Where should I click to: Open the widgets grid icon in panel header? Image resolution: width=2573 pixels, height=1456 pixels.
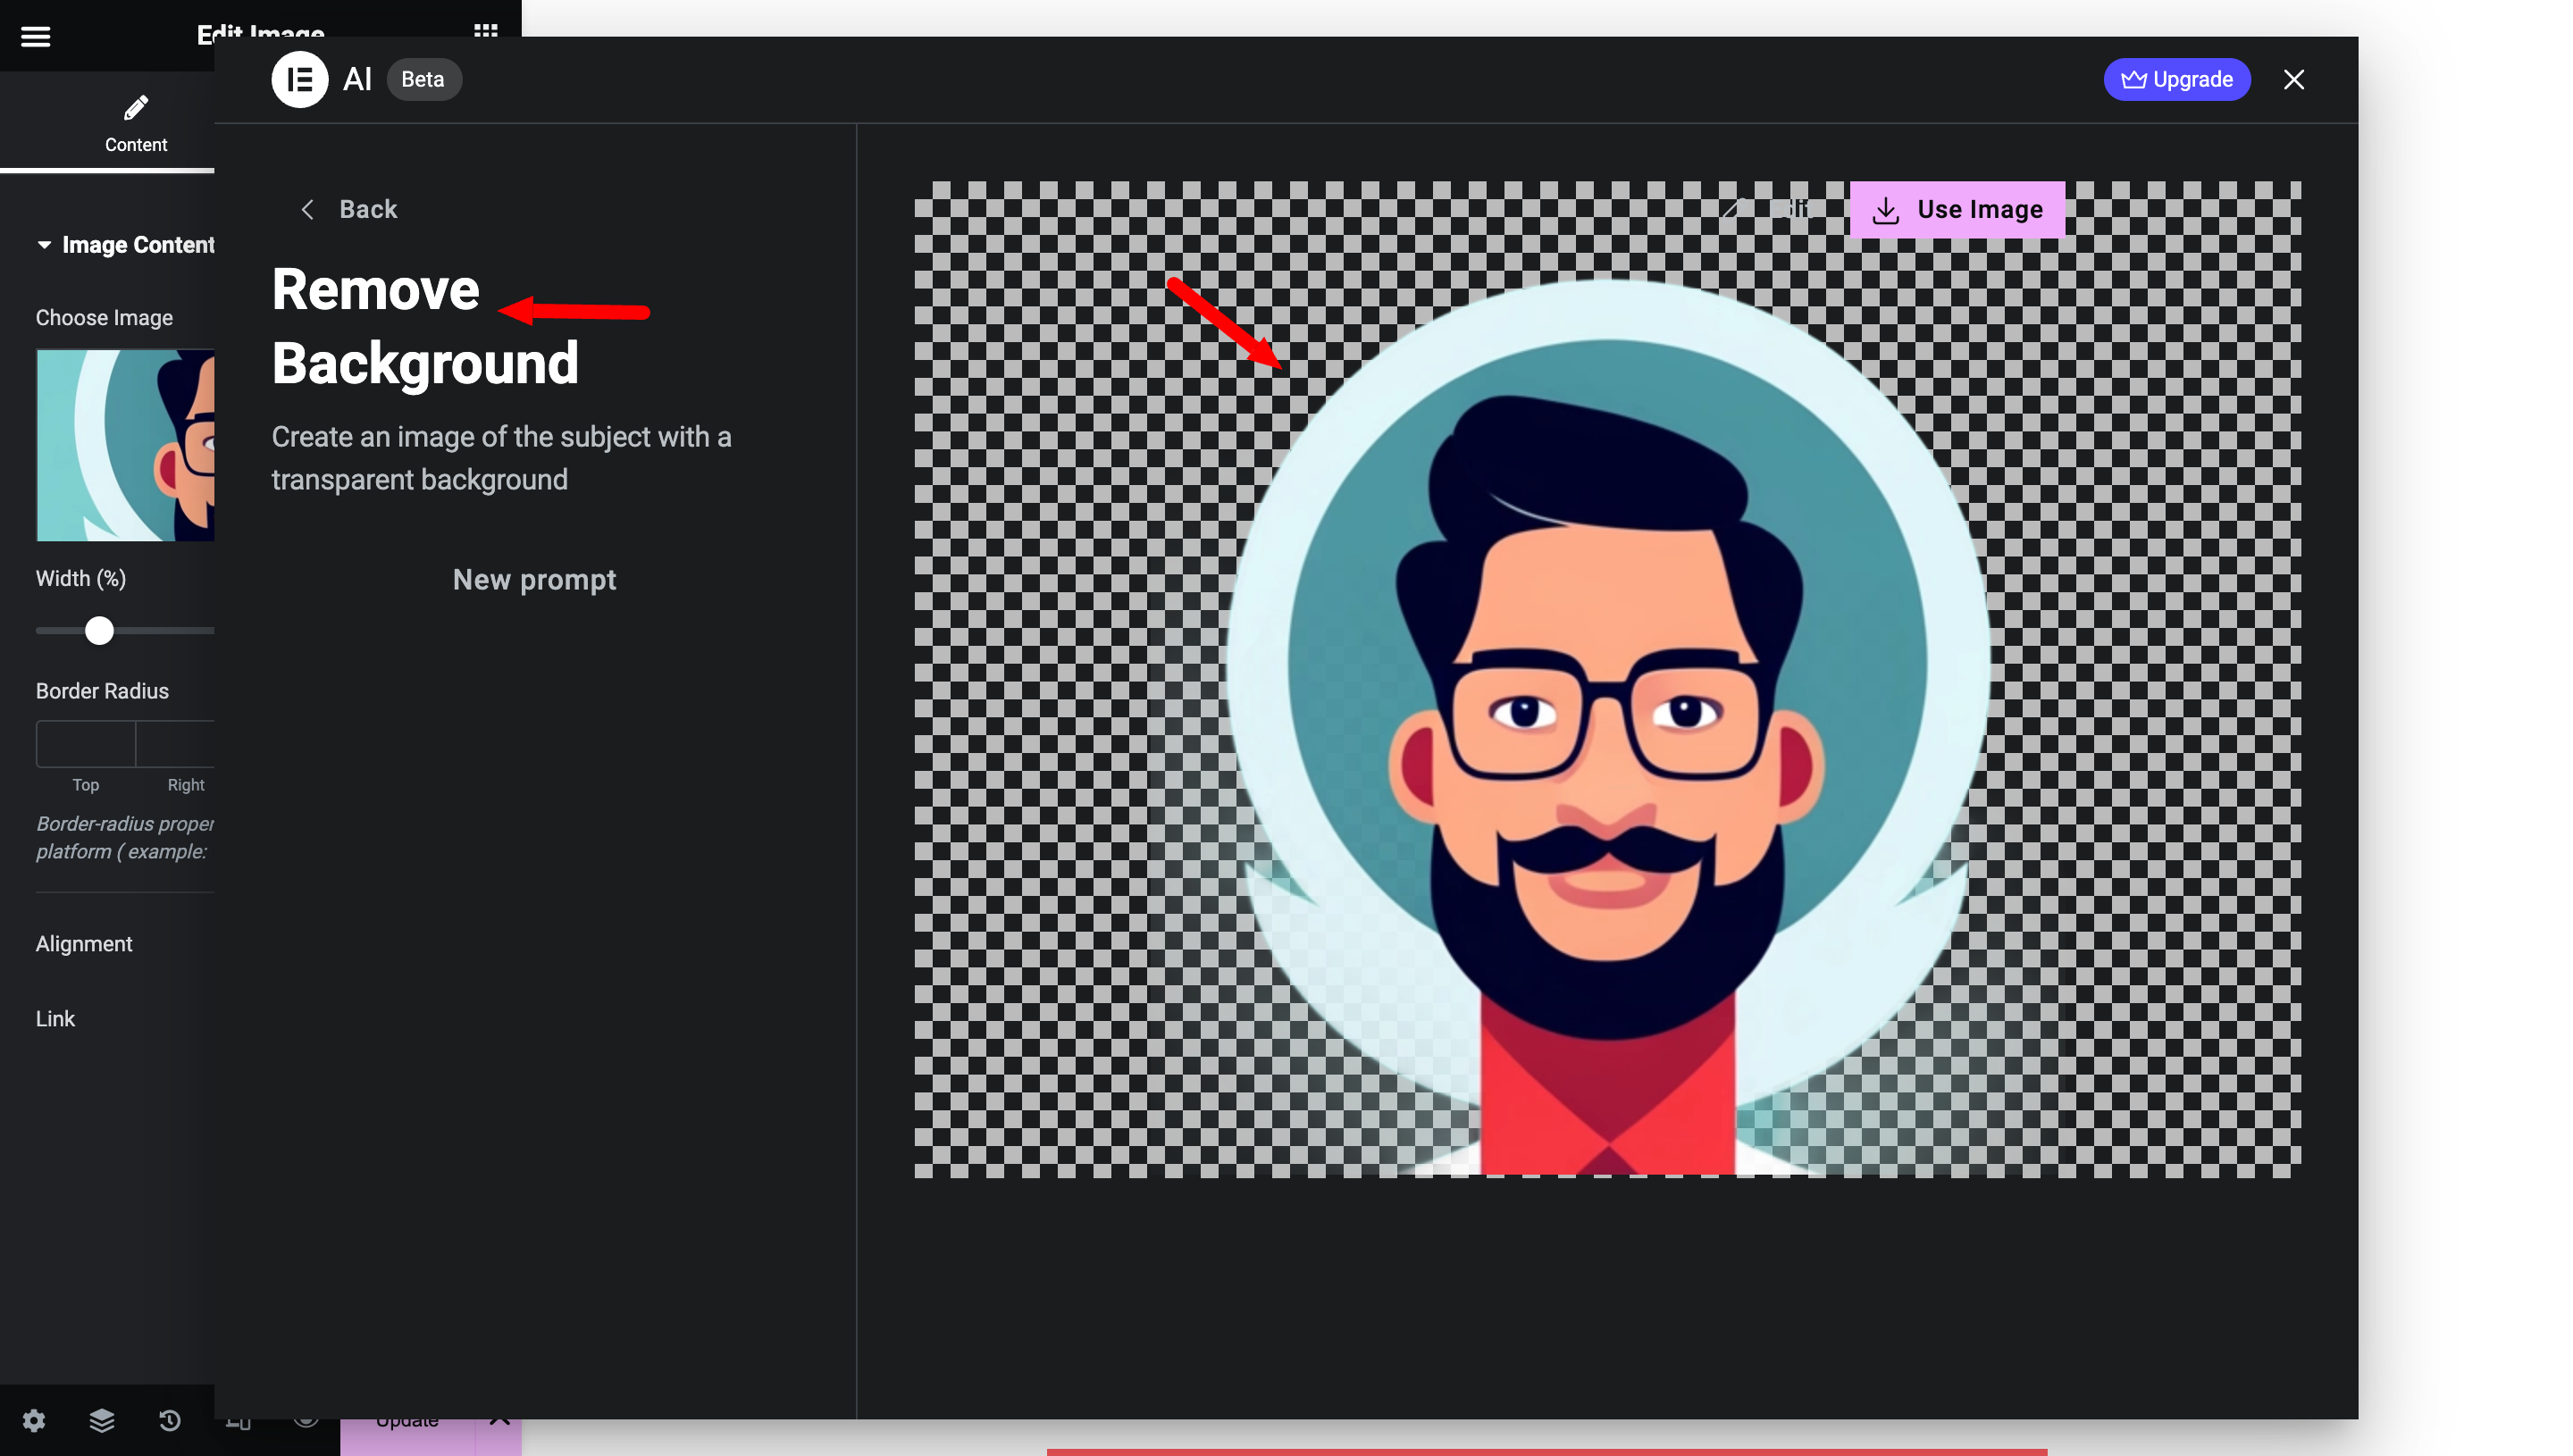point(486,30)
